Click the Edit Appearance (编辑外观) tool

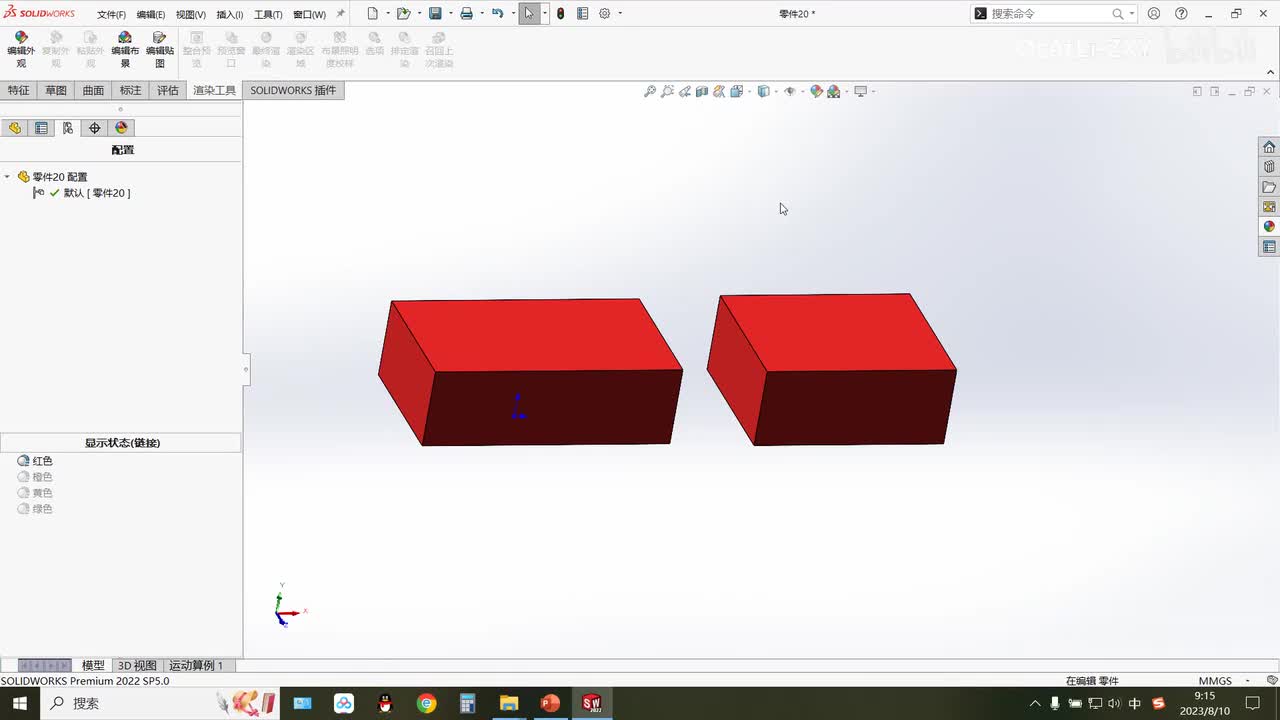21,49
